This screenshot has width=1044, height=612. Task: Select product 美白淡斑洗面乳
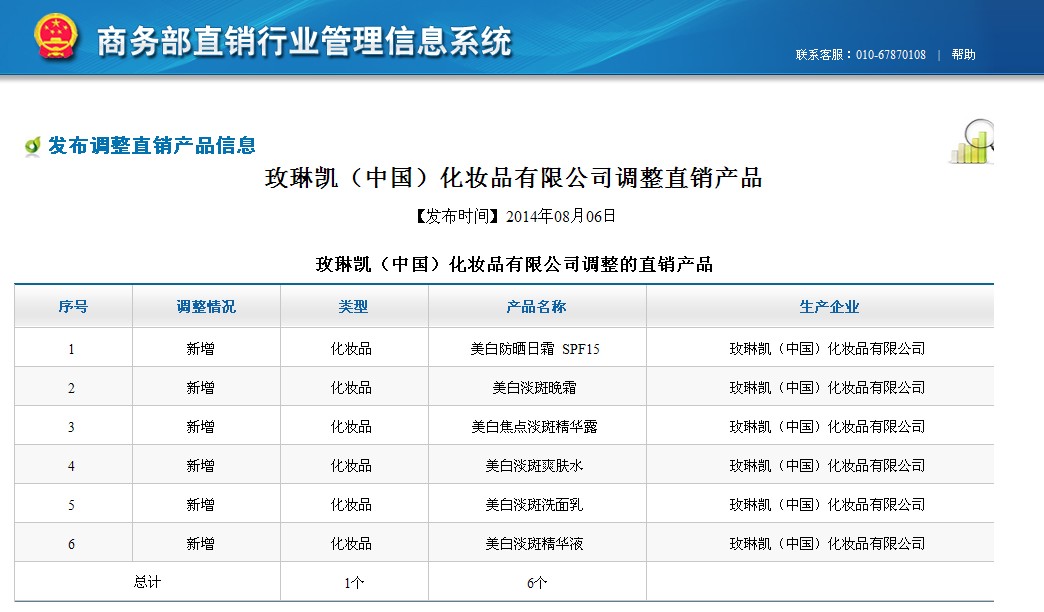click(535, 505)
